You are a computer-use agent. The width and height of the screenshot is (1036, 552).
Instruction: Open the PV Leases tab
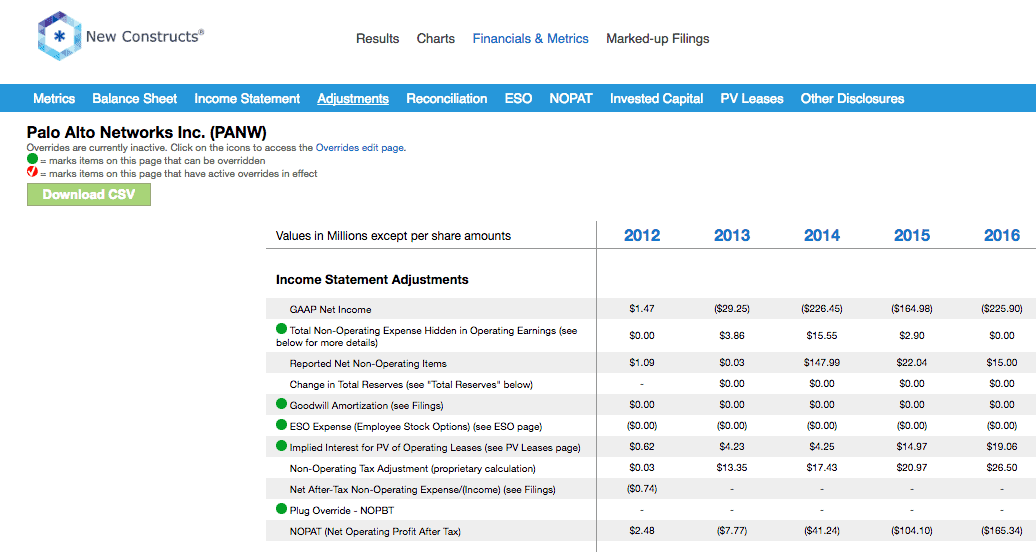point(752,99)
